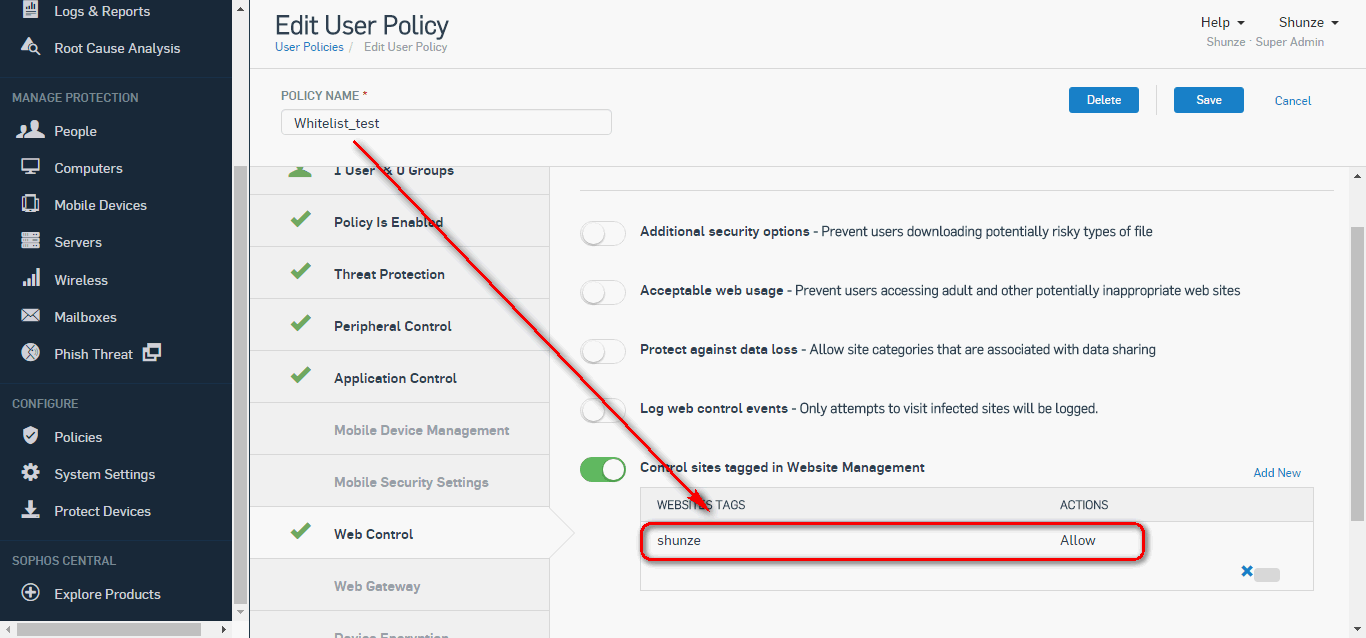1366x638 pixels.
Task: Select the Mobile Device Management tab
Action: pos(400,429)
